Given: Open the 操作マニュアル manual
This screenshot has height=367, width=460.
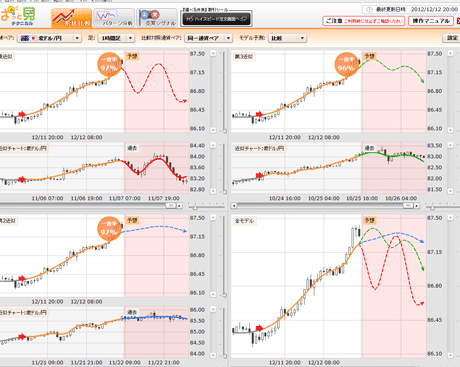Looking at the screenshot, I should tap(431, 21).
